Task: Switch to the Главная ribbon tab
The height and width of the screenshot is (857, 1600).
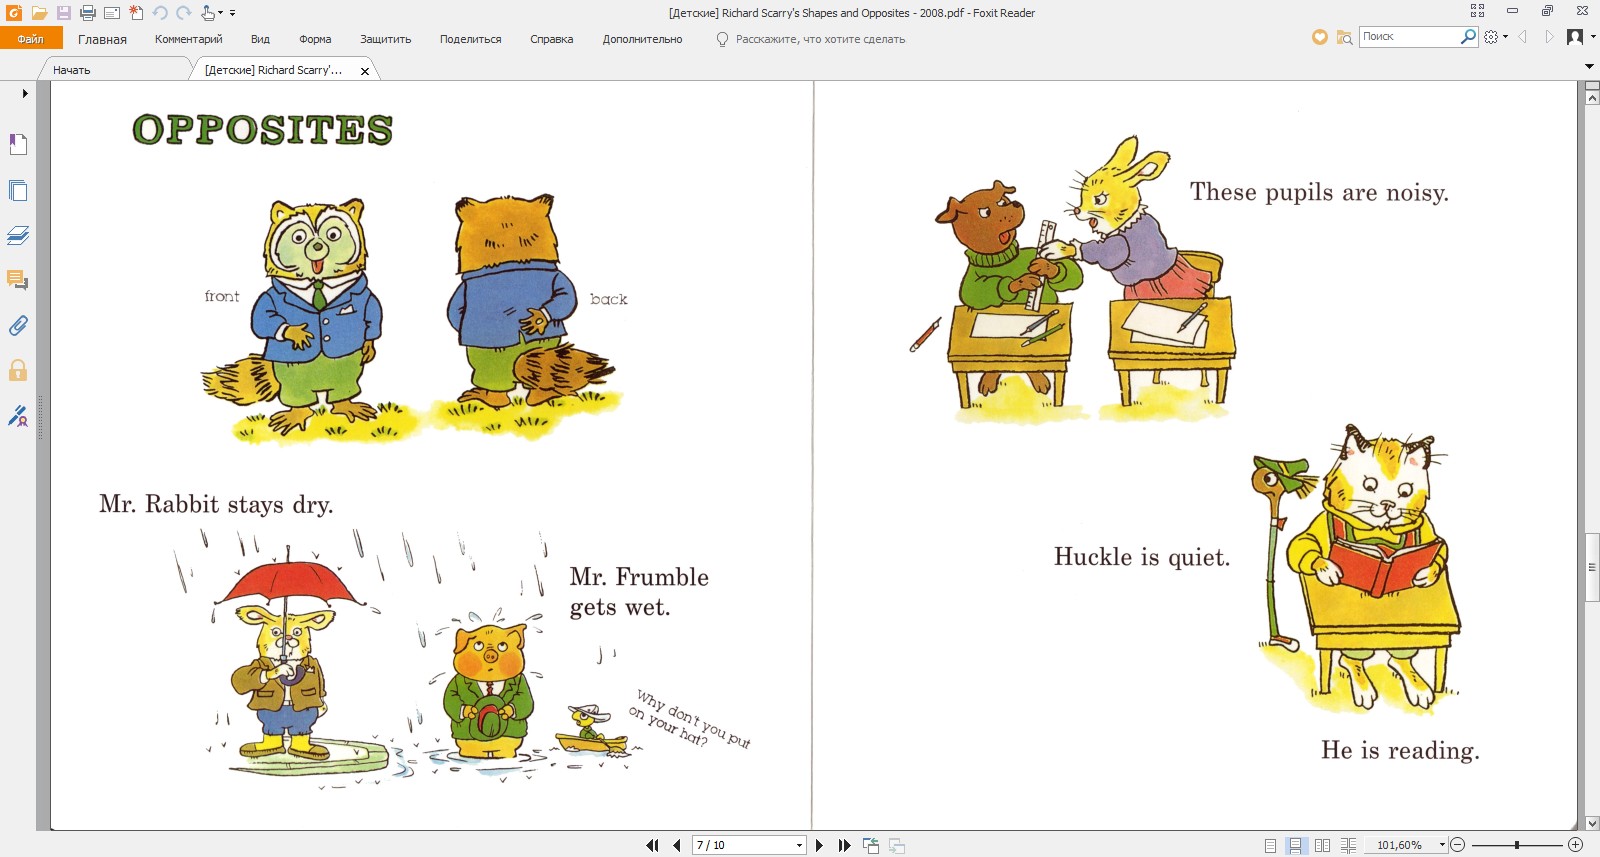Action: coord(102,39)
